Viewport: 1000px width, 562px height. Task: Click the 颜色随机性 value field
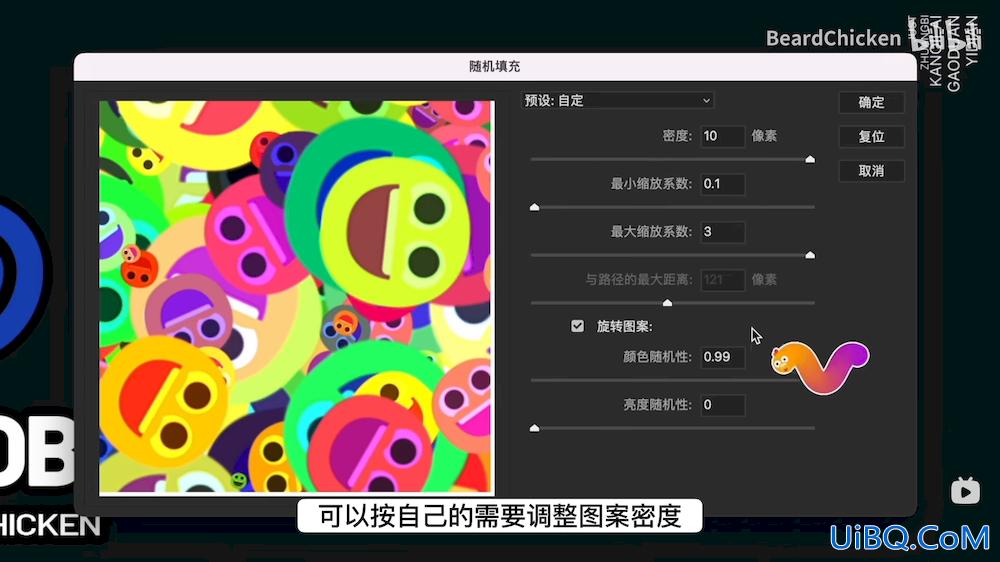point(723,357)
